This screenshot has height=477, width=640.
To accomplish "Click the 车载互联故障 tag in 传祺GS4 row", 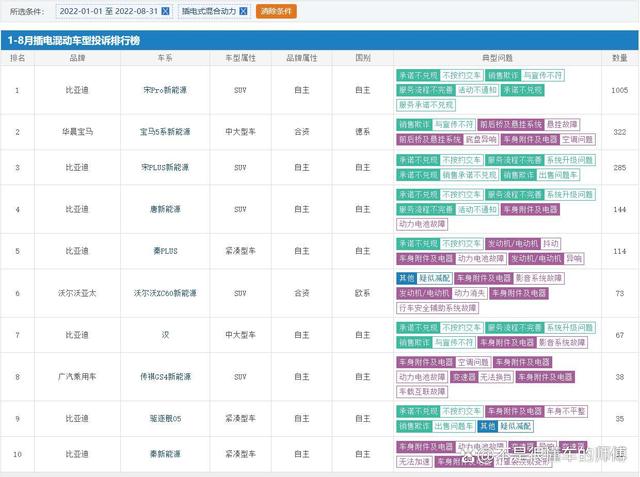I will 422,392.
